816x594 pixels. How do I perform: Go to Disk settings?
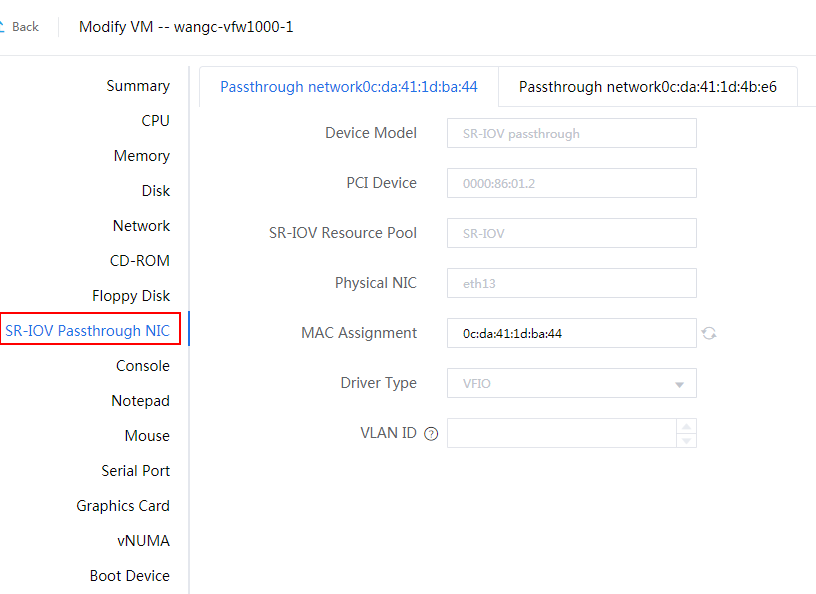156,191
